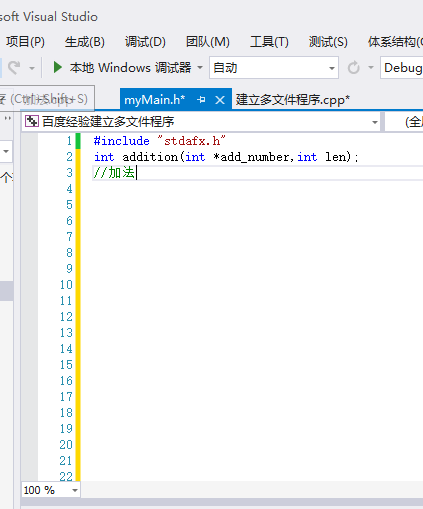Switch to 建立多文件程序.cpp* tab
423x509 pixels.
[293, 100]
